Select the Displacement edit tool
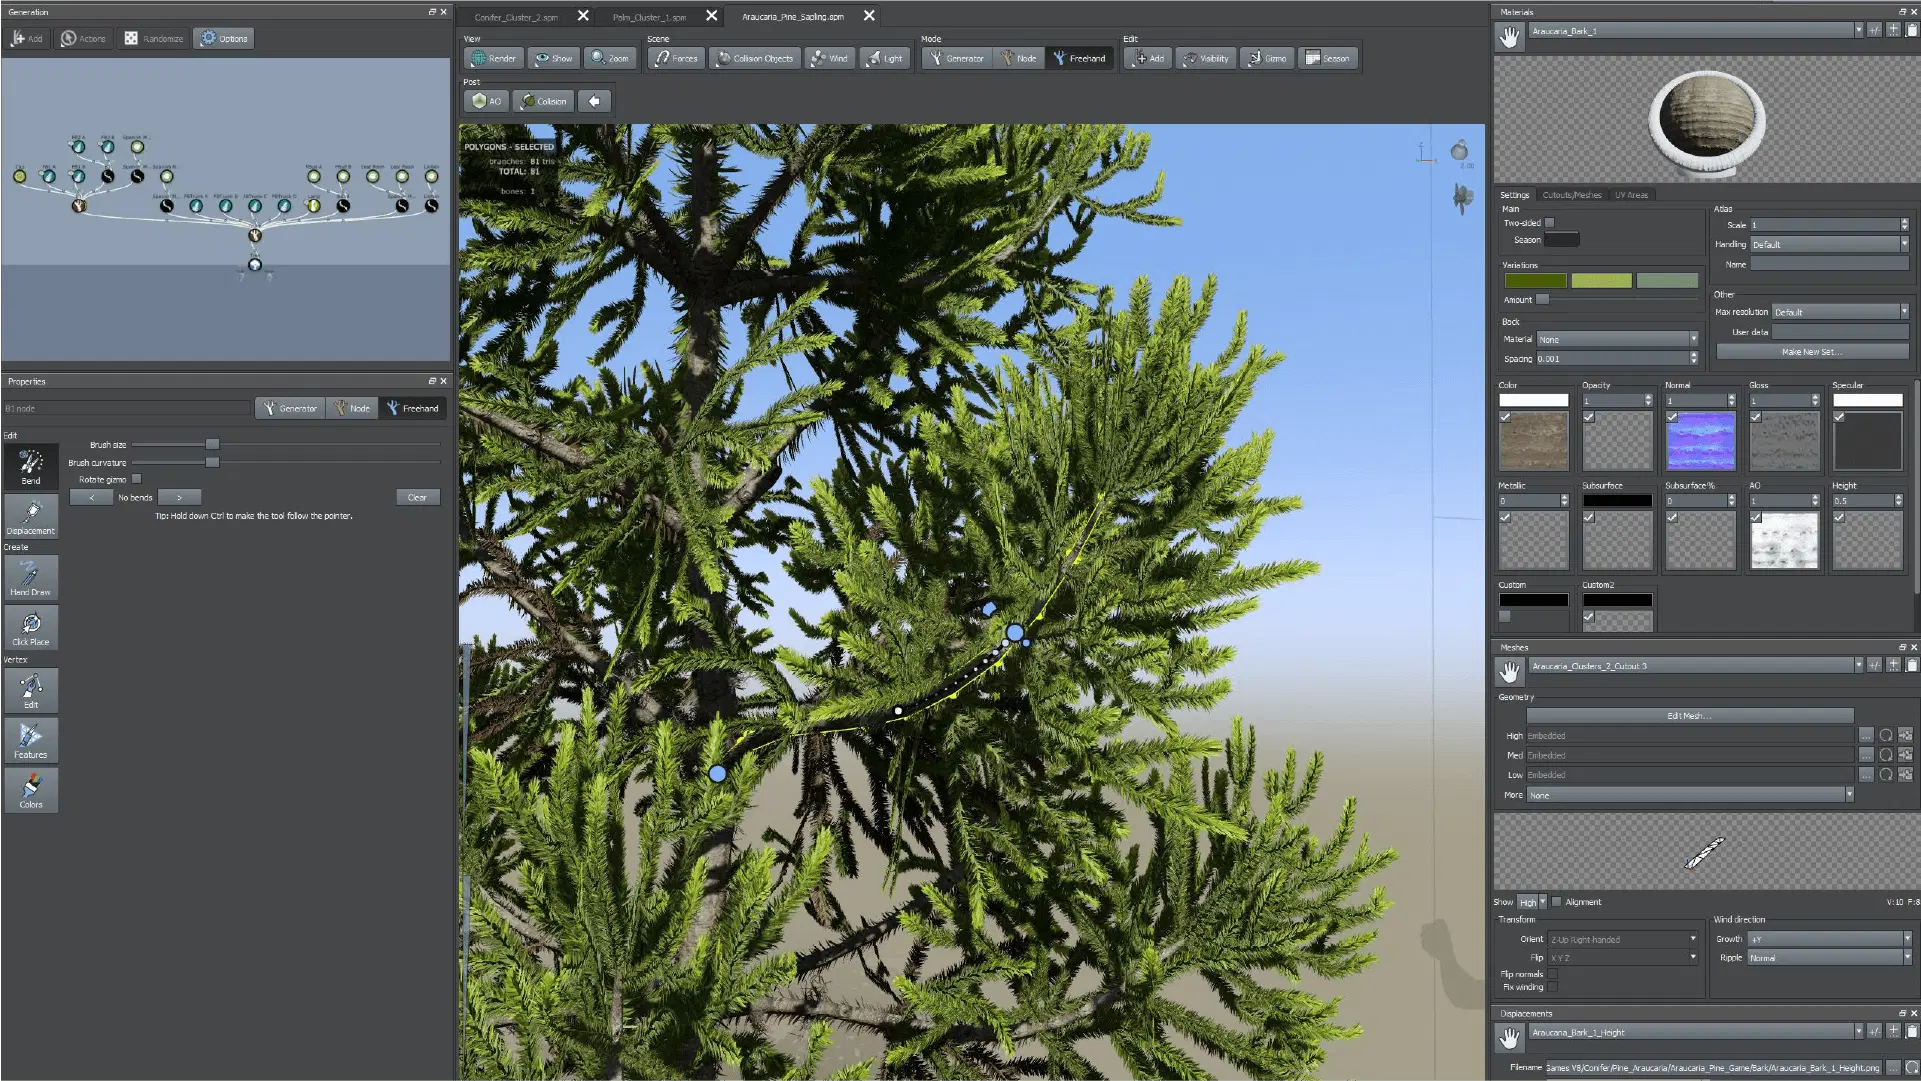Viewport: 1921px width, 1081px height. point(29,516)
